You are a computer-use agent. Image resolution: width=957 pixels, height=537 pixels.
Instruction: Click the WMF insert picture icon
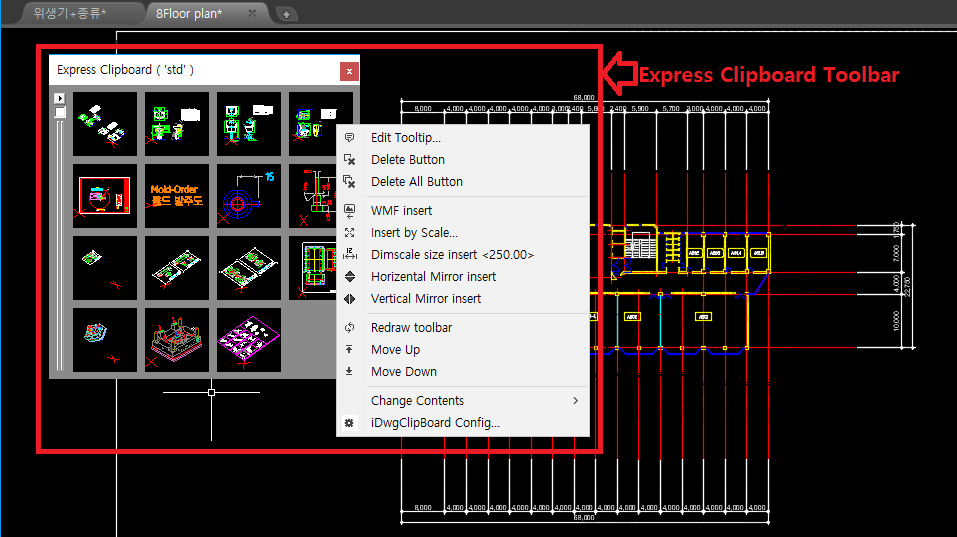[x=349, y=211]
